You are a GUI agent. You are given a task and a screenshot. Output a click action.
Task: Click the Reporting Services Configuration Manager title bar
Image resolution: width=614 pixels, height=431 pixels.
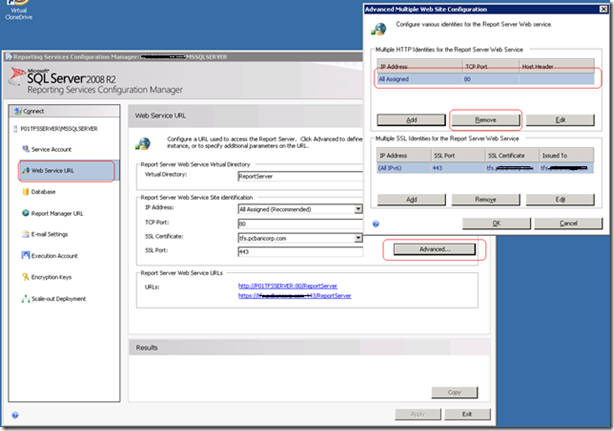point(183,57)
